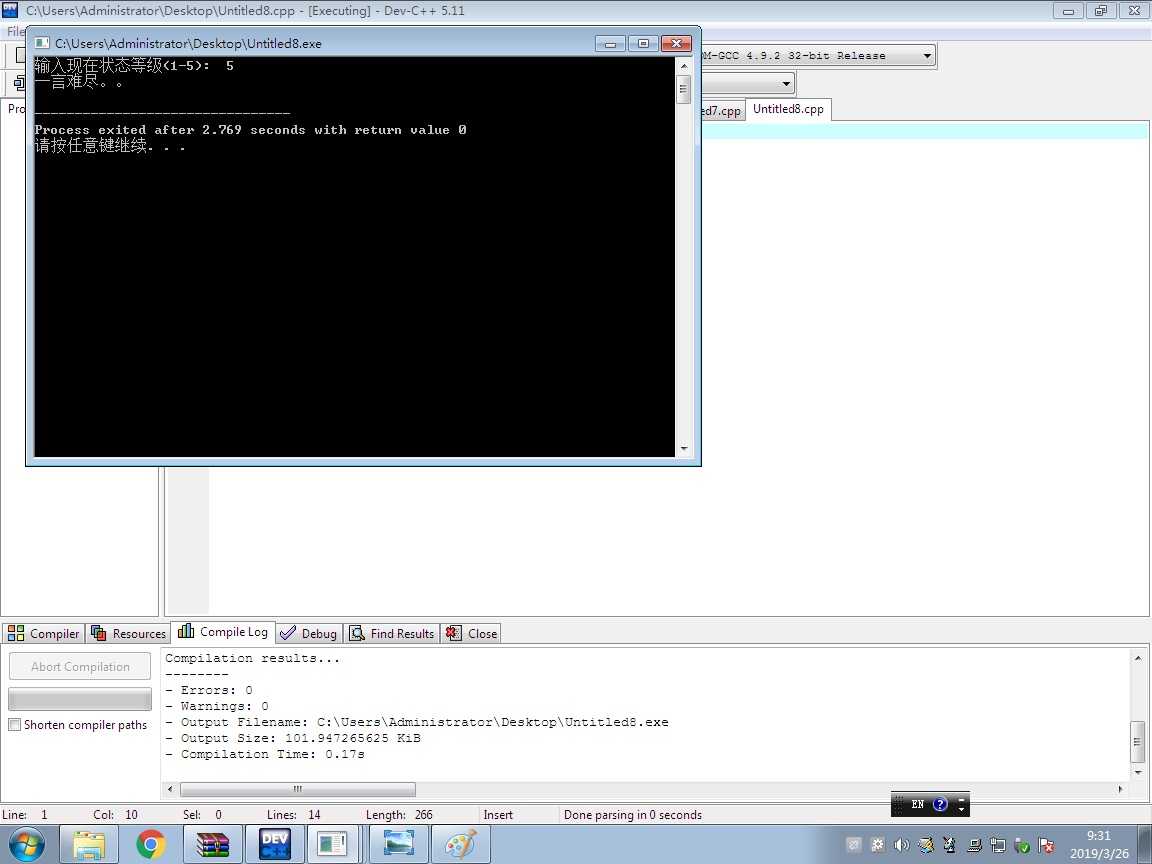This screenshot has height=864, width=1152.
Task: Open the dropdown below the compiler selector
Action: coord(786,83)
